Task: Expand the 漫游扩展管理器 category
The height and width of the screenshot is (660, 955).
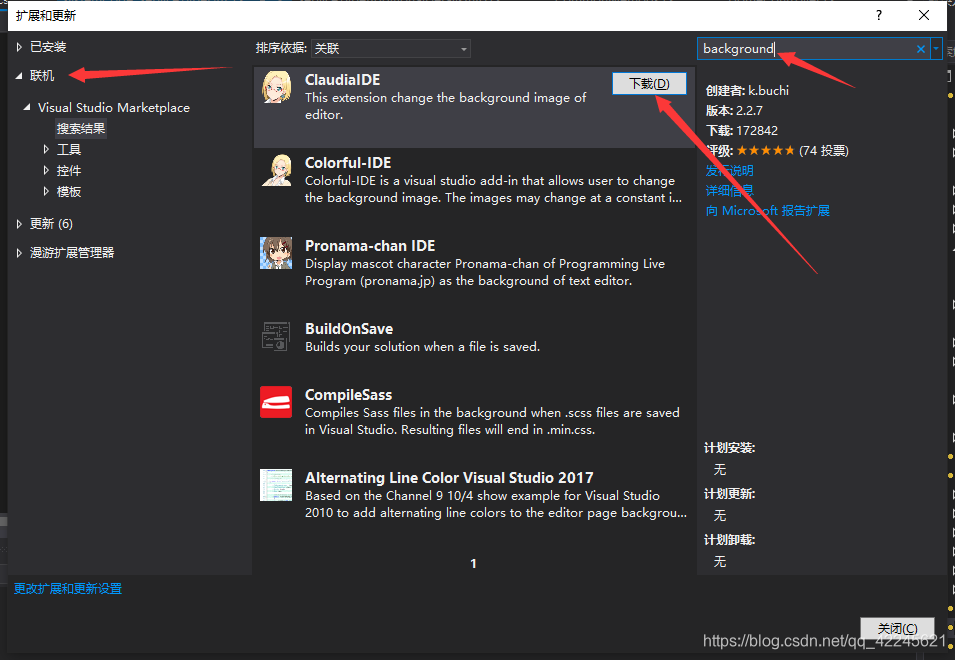Action: pyautogui.click(x=19, y=253)
